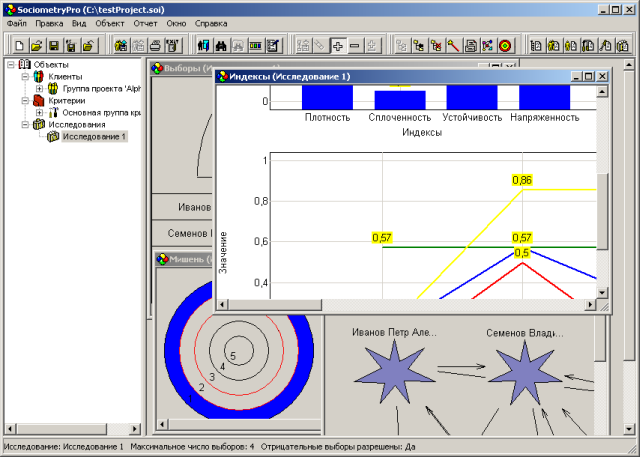Viewport: 640px width, 457px height.
Task: Click the Сплоченность blue bar in chart
Action: click(399, 98)
